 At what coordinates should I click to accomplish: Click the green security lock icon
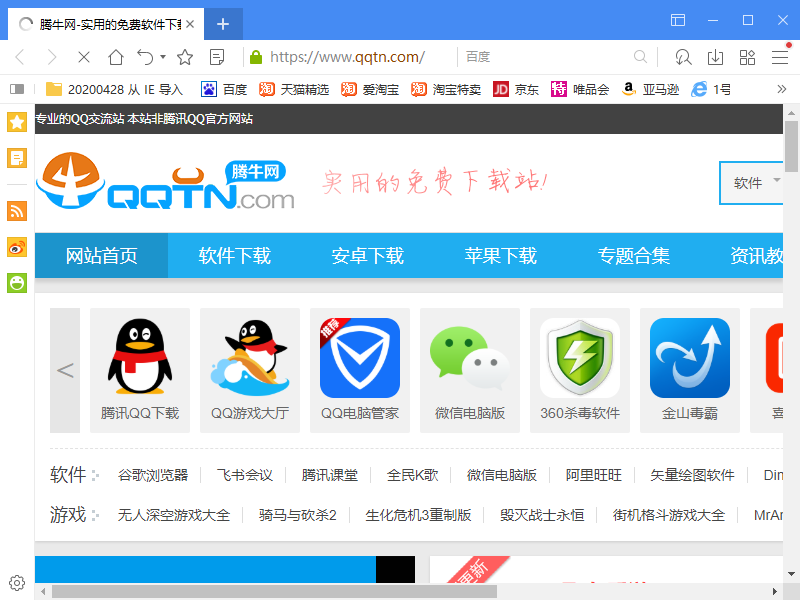(x=256, y=57)
